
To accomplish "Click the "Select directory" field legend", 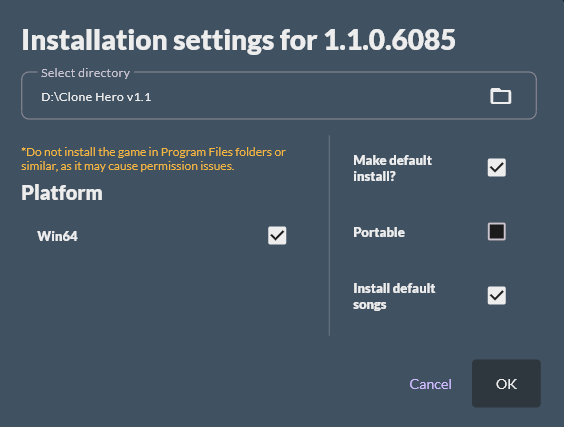I will (85, 73).
